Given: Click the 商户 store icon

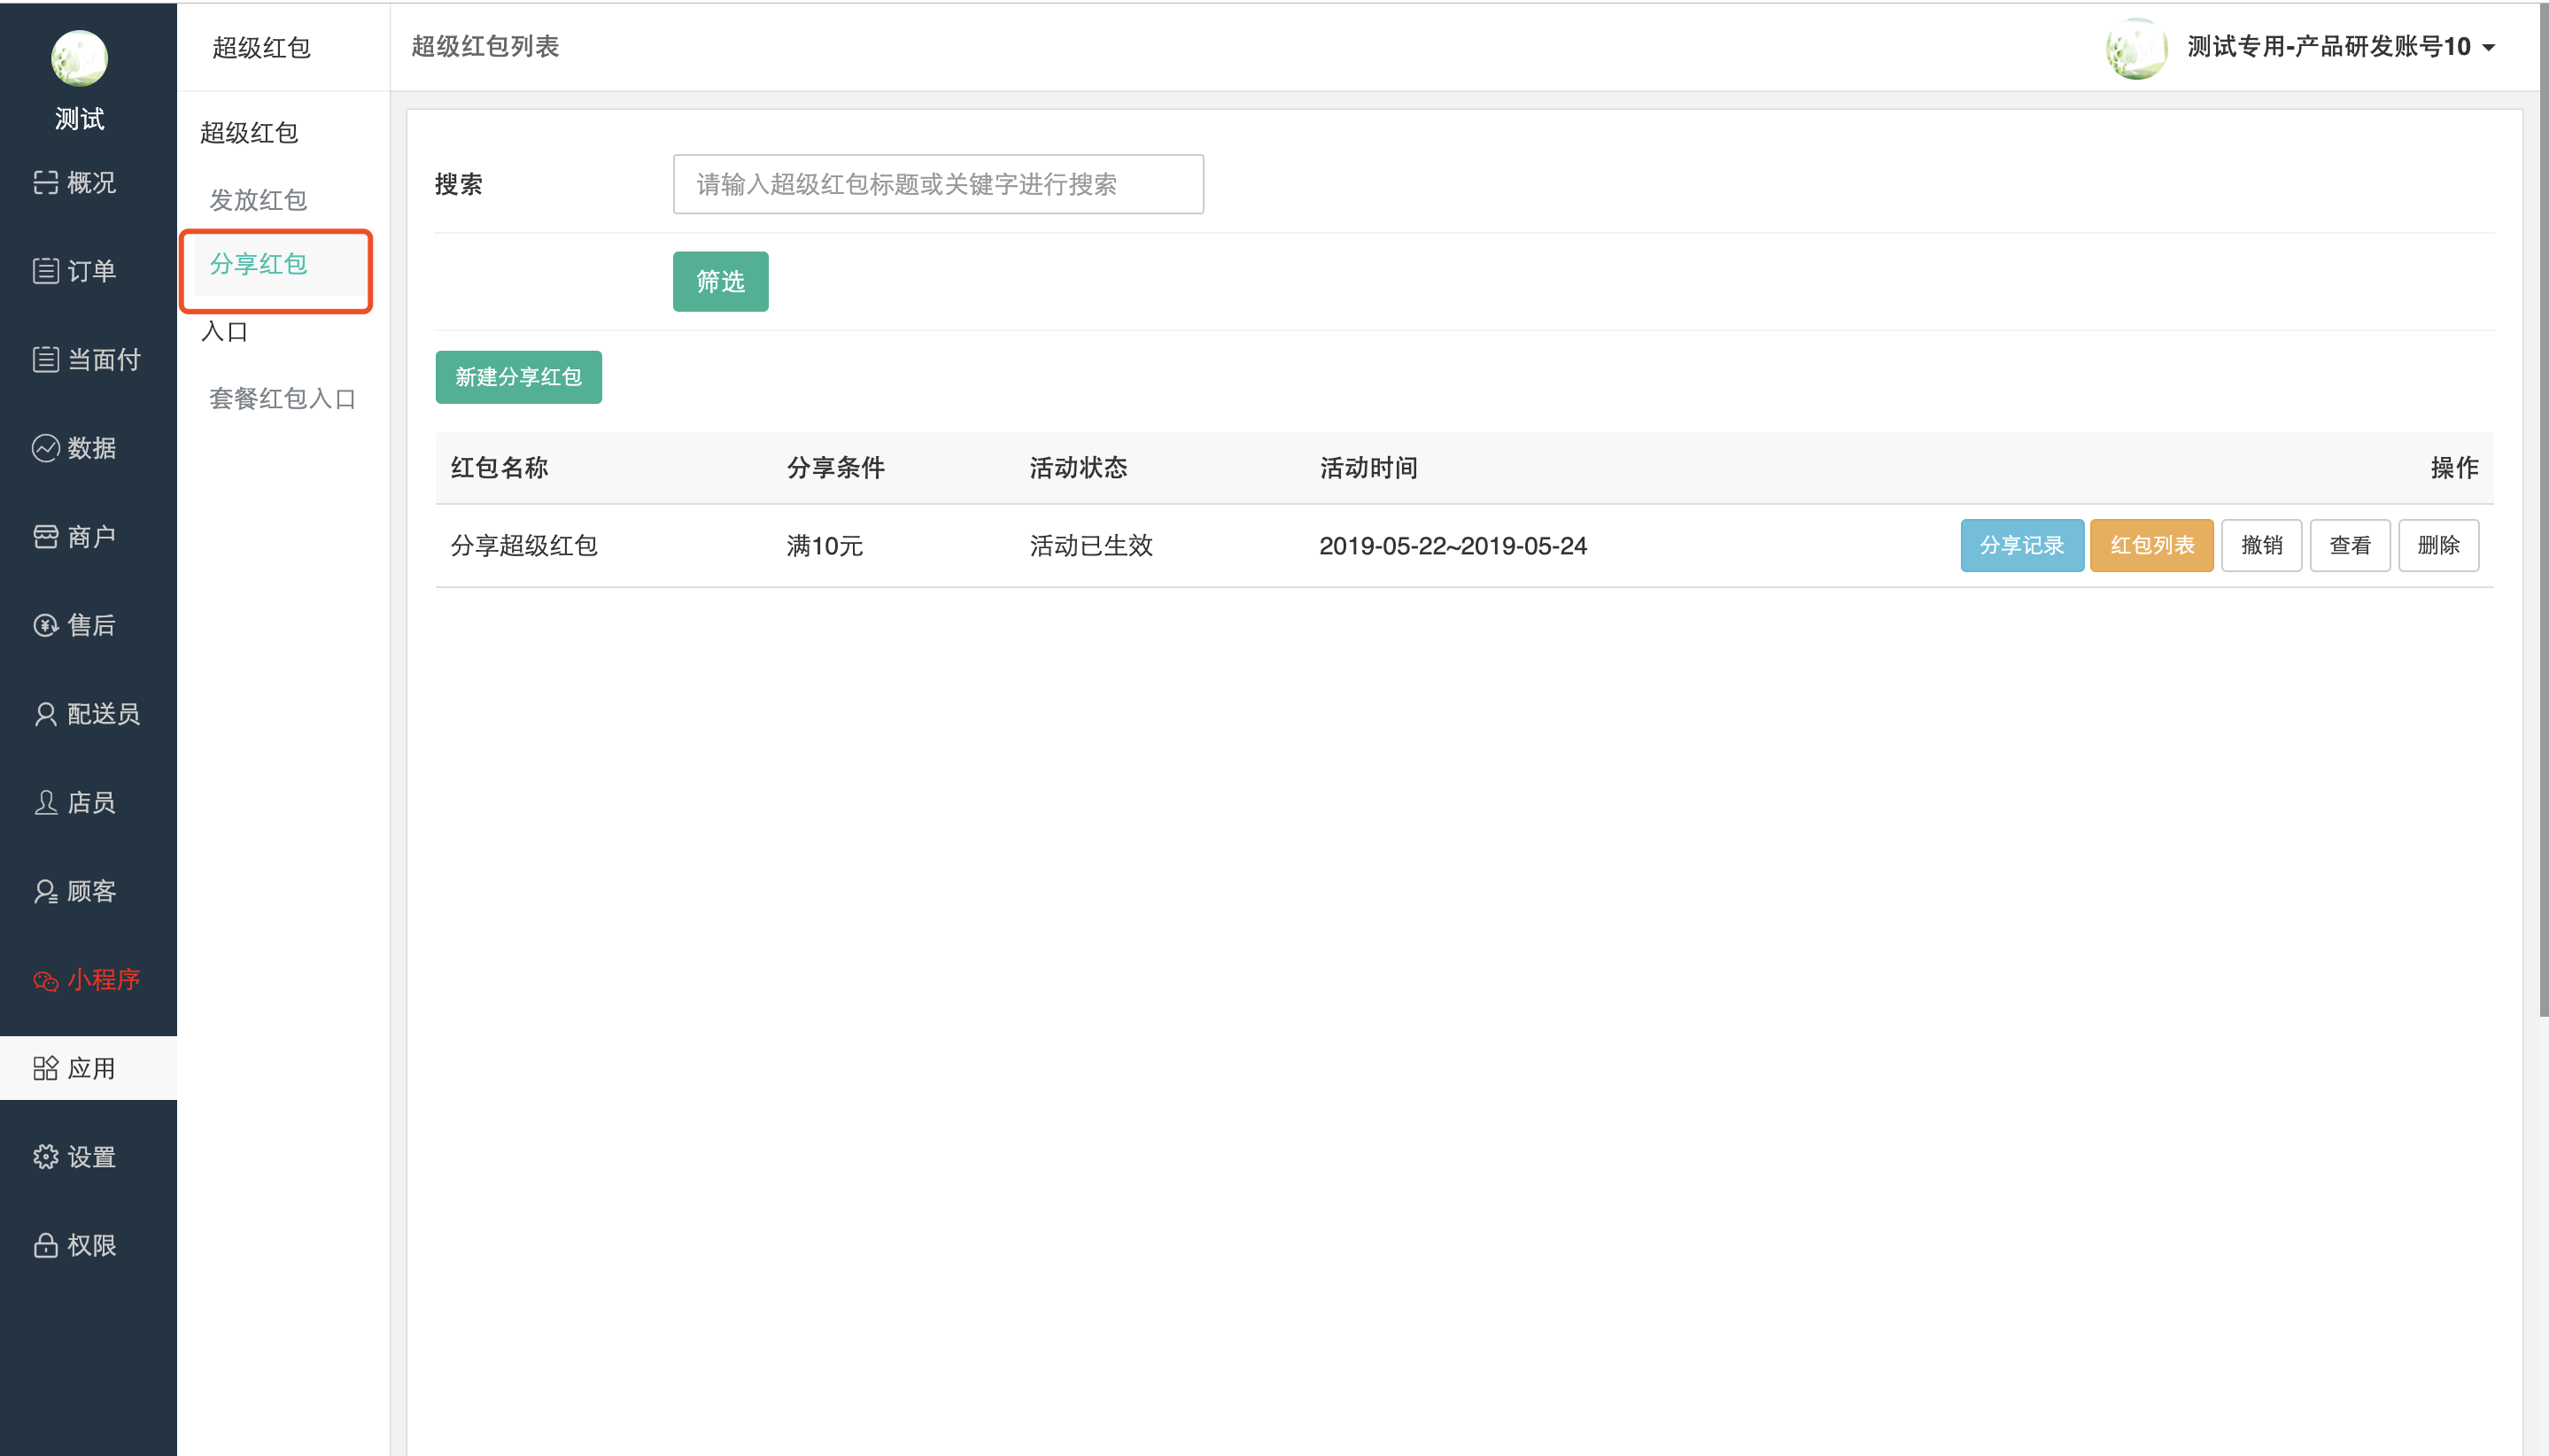Looking at the screenshot, I should [45, 537].
